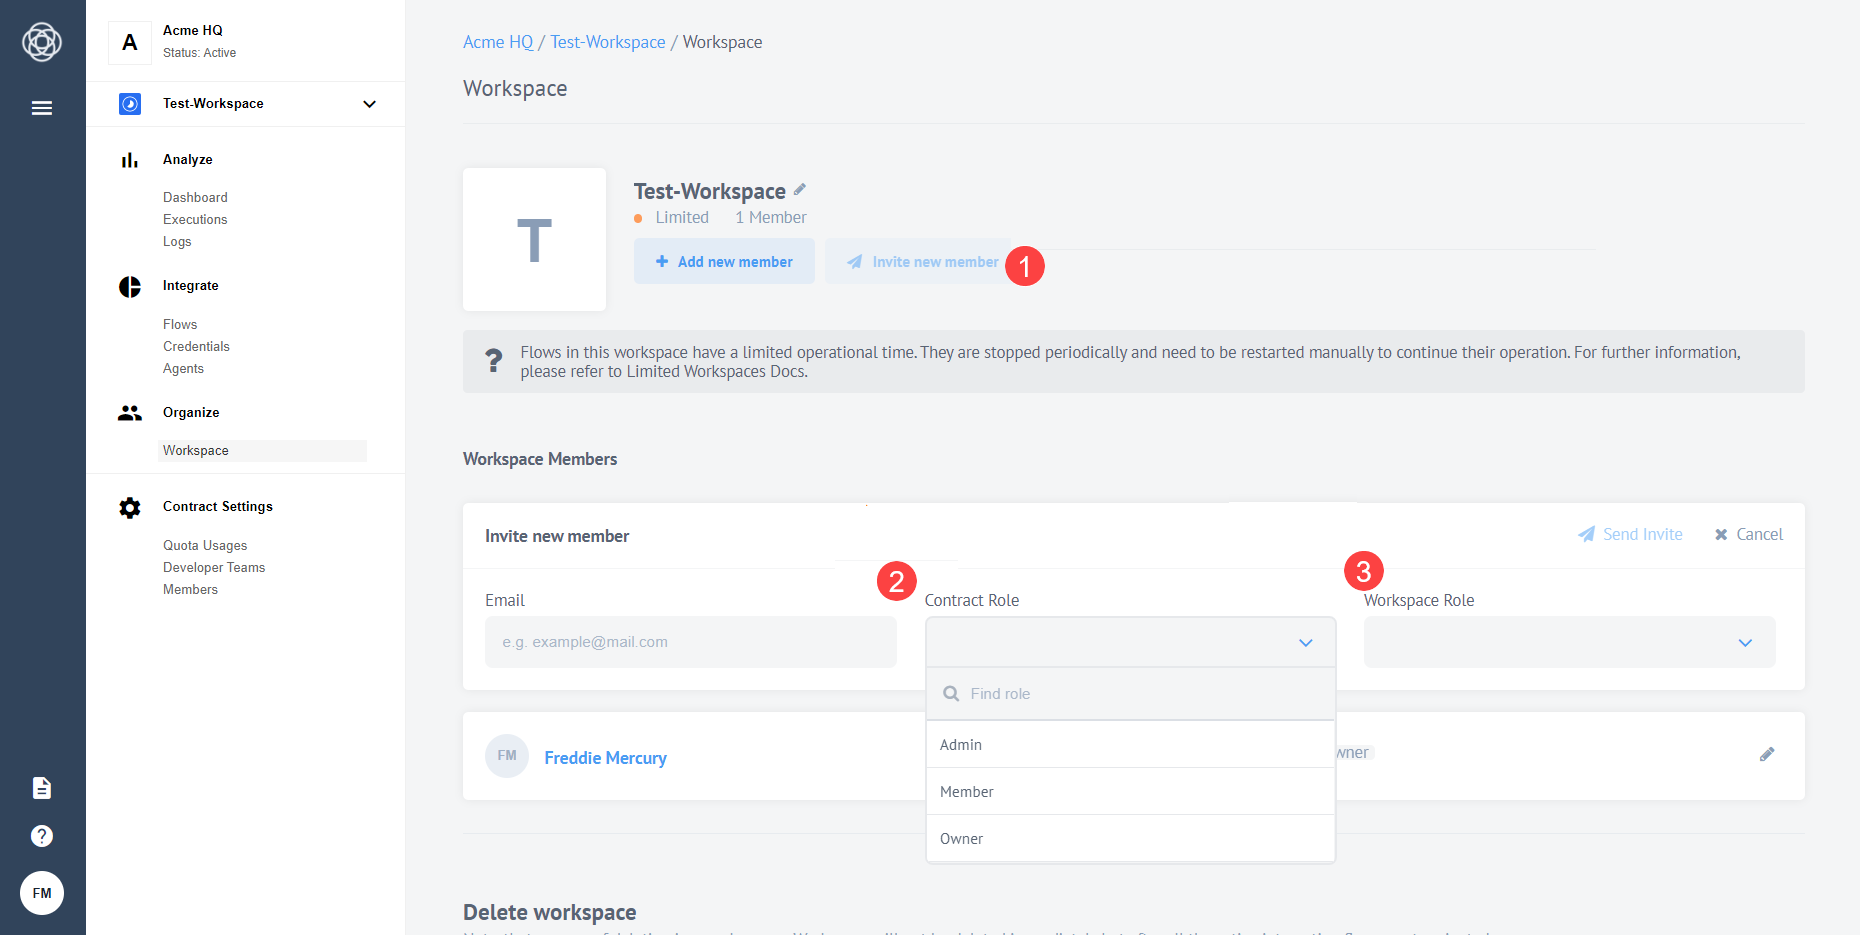Click the app logo at top left
Image resolution: width=1860 pixels, height=935 pixels.
[41, 42]
